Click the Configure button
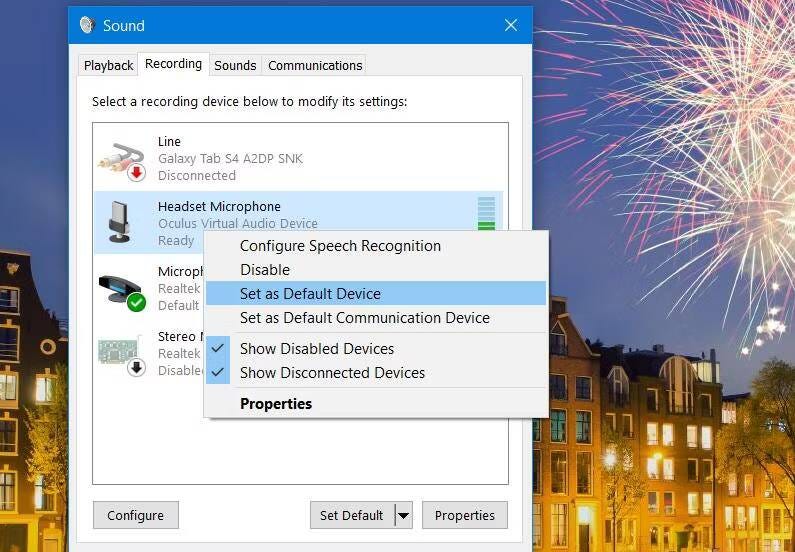This screenshot has width=795, height=552. click(x=135, y=515)
